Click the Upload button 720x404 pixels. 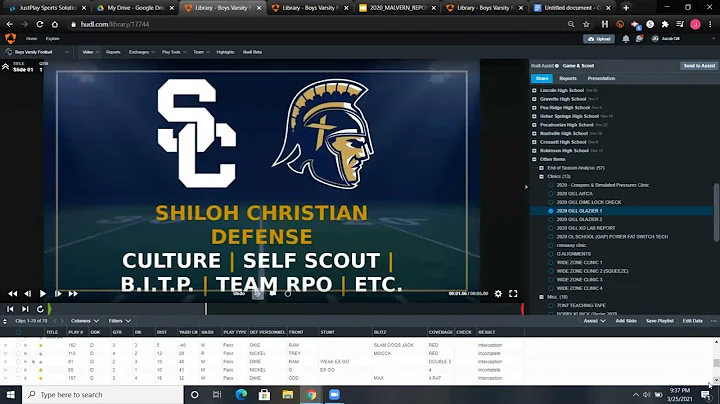[599, 39]
